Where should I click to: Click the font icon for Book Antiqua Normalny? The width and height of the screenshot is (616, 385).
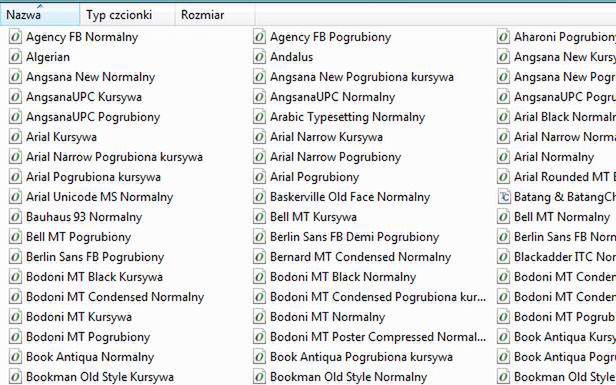click(x=15, y=357)
